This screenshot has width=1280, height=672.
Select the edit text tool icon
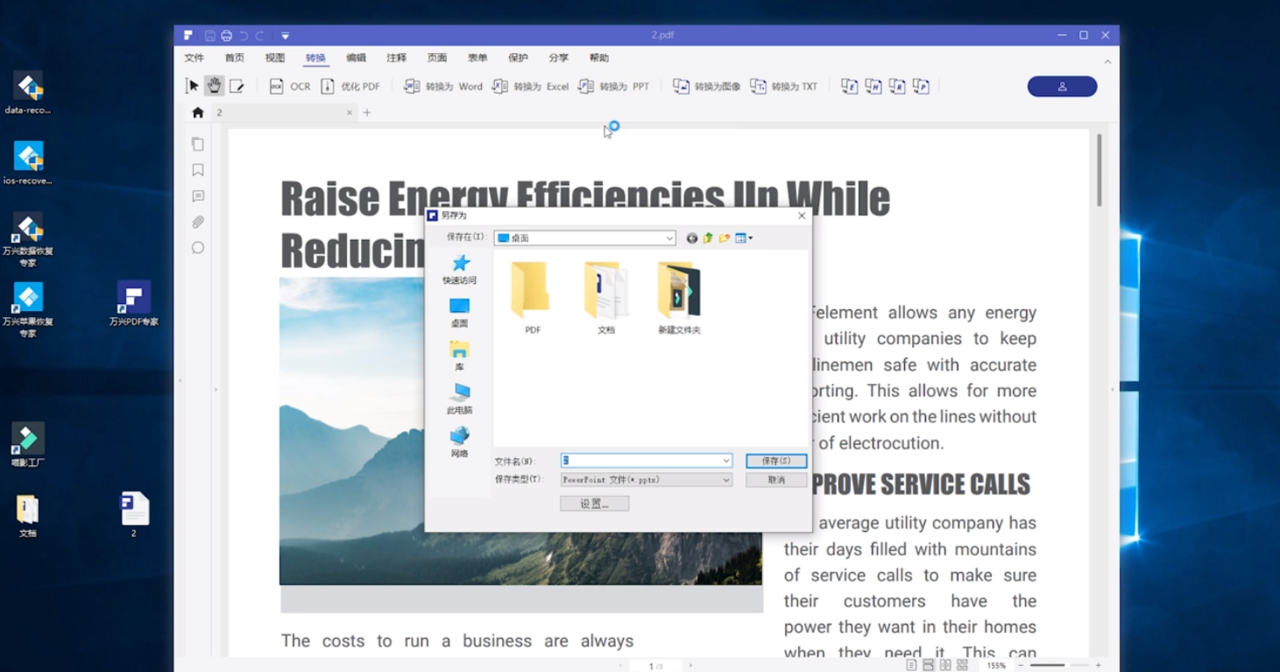(x=237, y=86)
